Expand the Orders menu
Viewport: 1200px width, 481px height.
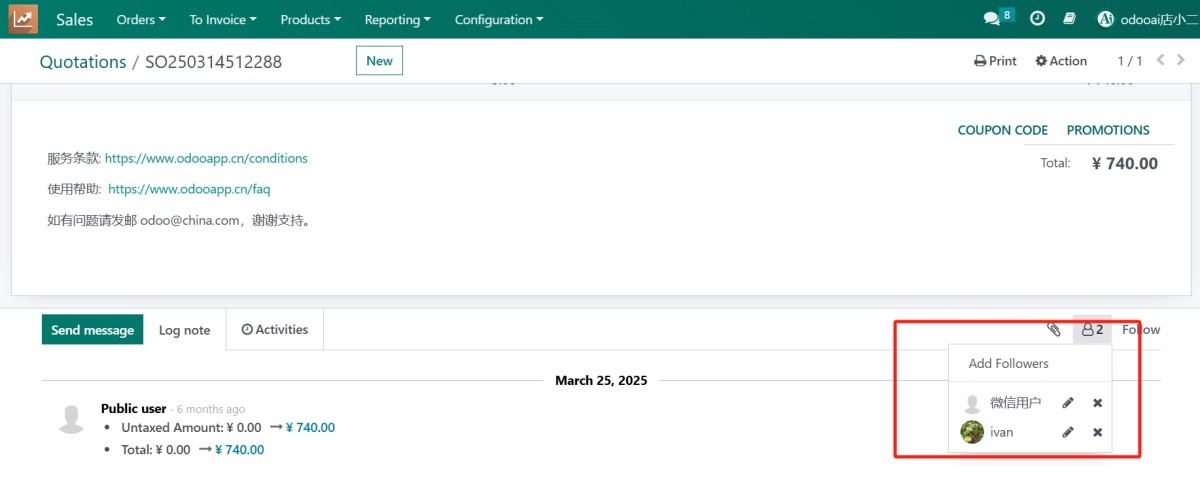pos(141,19)
